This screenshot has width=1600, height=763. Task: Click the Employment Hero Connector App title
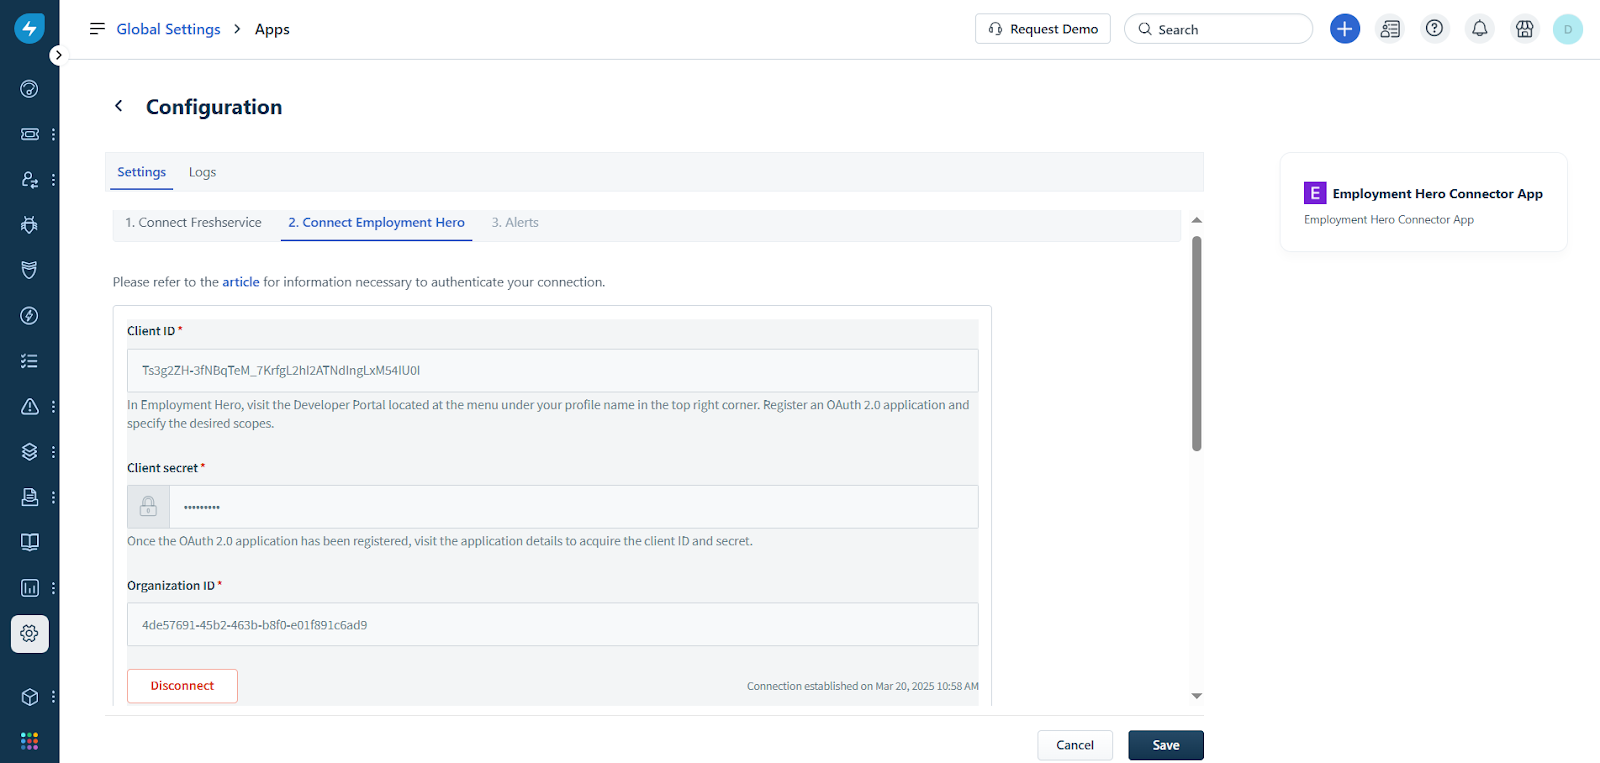[x=1437, y=194]
